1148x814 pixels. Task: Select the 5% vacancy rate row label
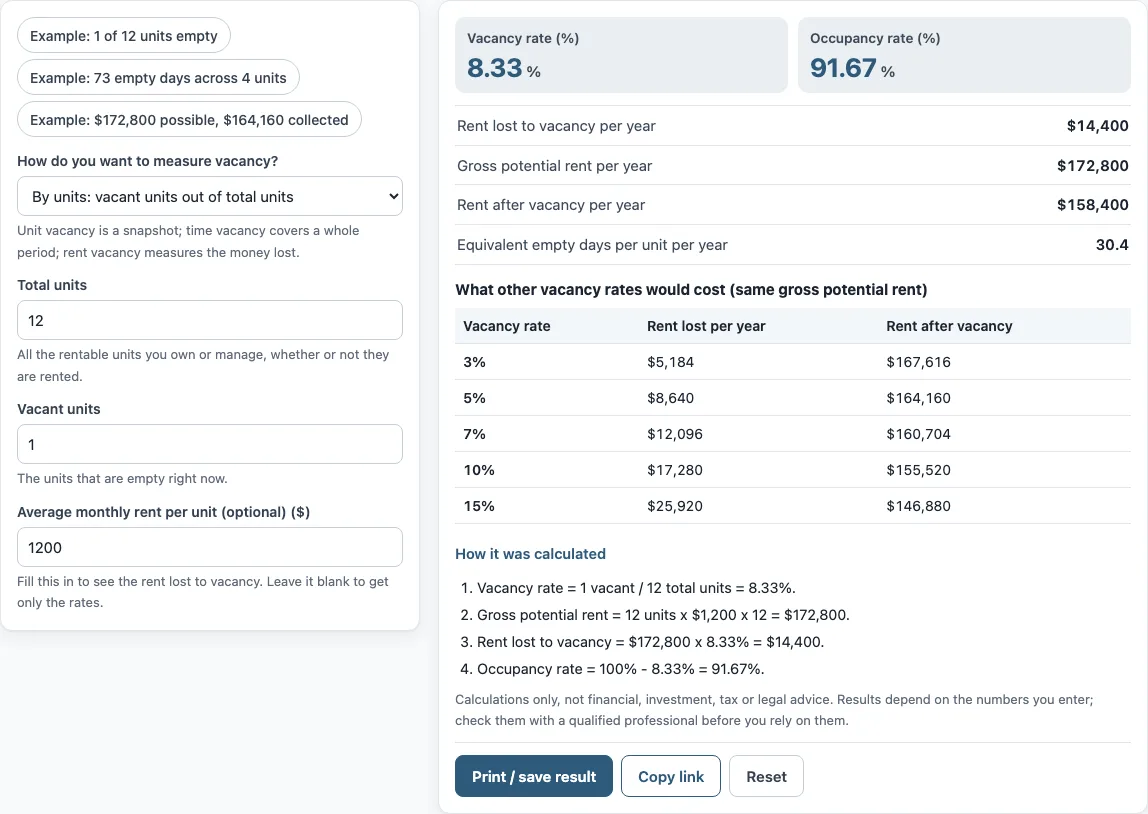tap(474, 397)
